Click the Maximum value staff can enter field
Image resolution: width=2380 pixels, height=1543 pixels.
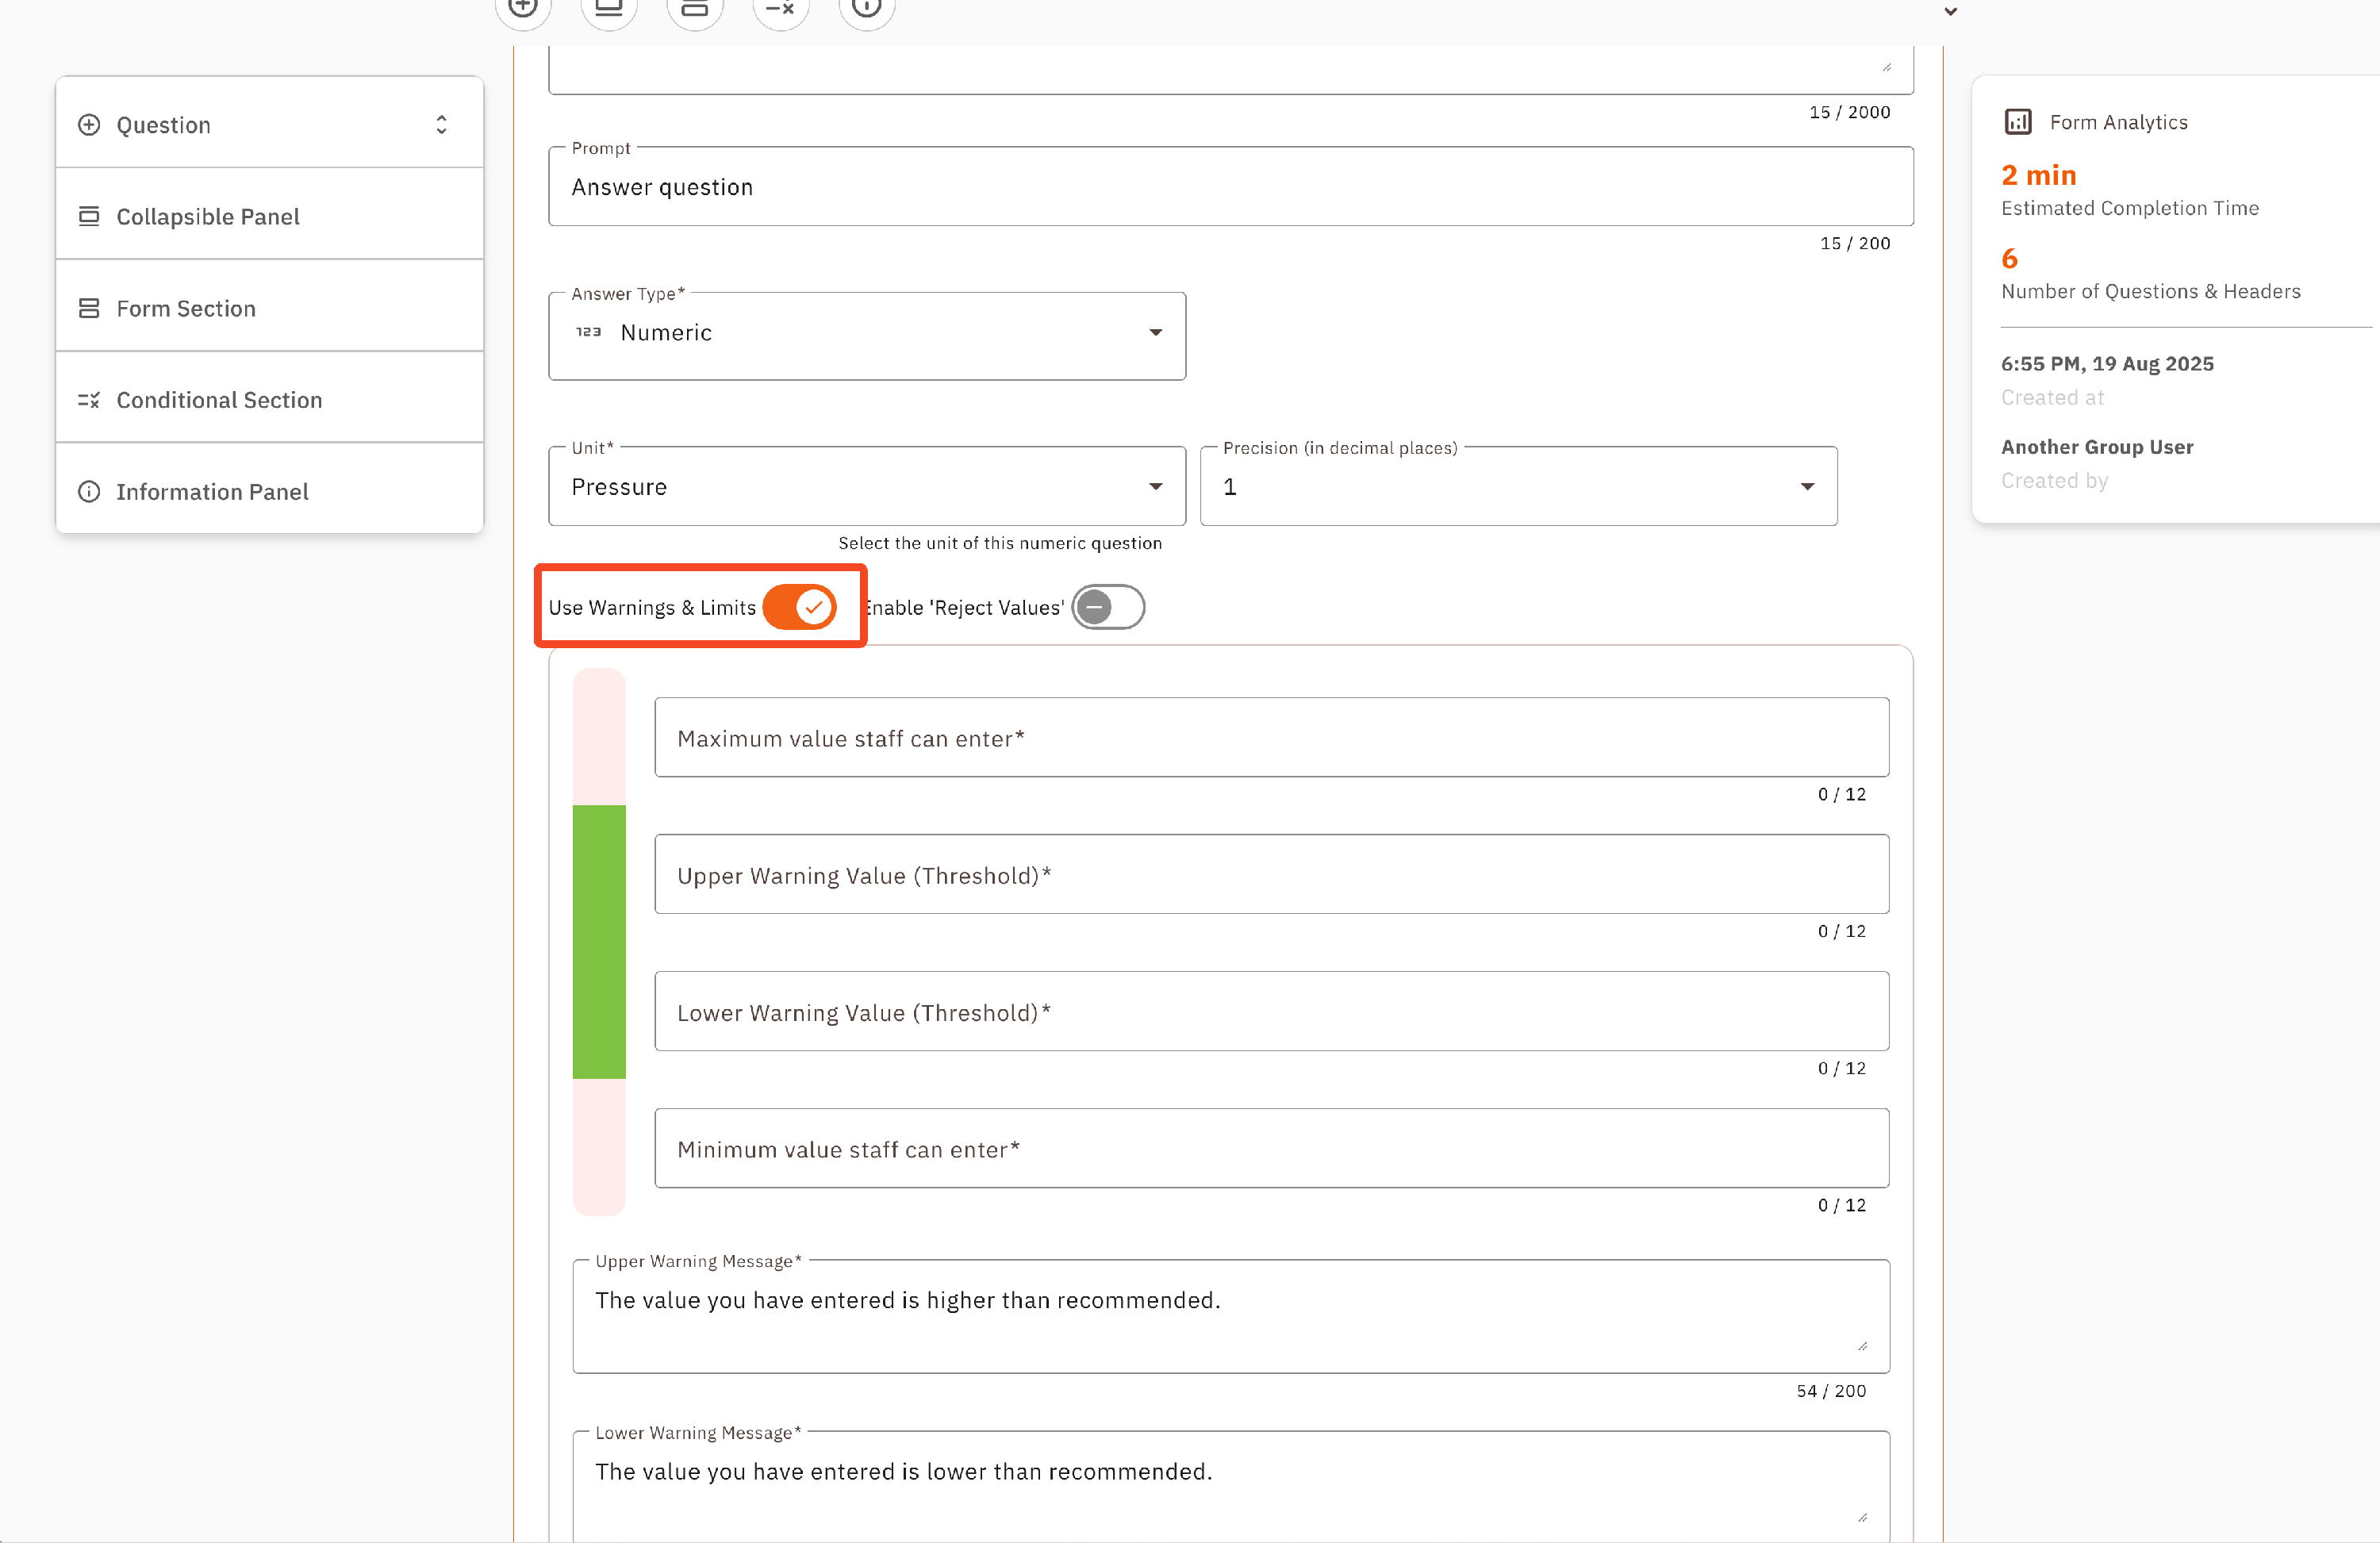(1271, 738)
